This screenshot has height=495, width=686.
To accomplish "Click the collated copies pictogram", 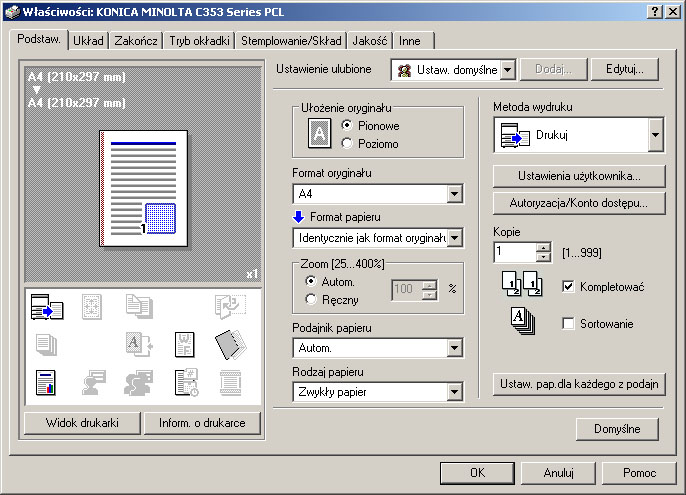I will click(522, 284).
